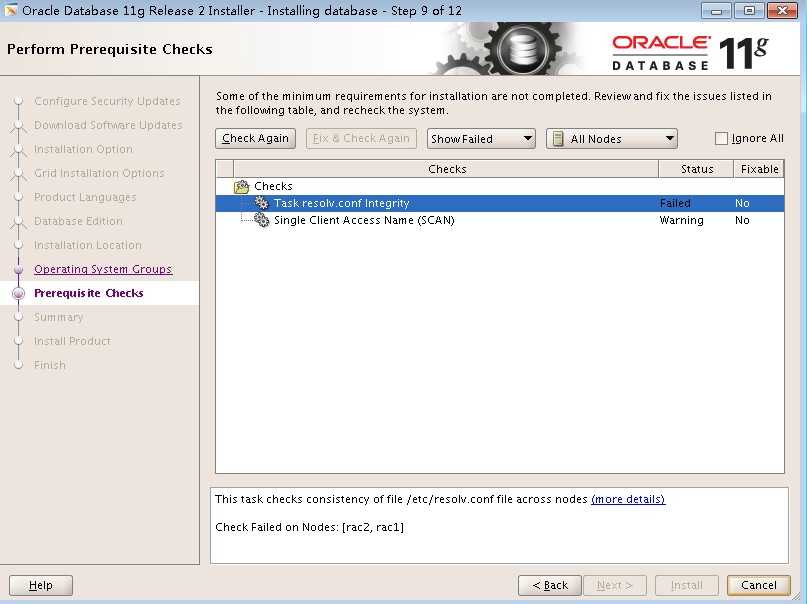This screenshot has width=807, height=604.
Task: Click the Operating System Groups step bullet icon
Action: (19, 269)
